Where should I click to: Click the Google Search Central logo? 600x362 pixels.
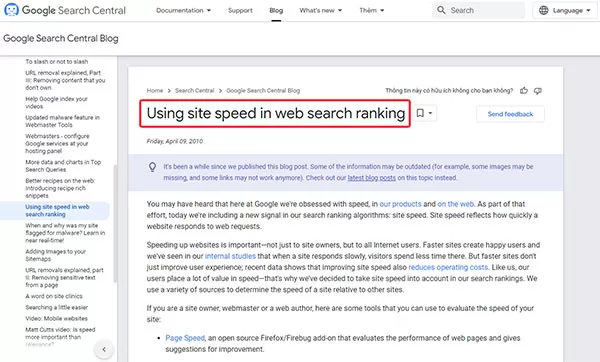pos(65,10)
